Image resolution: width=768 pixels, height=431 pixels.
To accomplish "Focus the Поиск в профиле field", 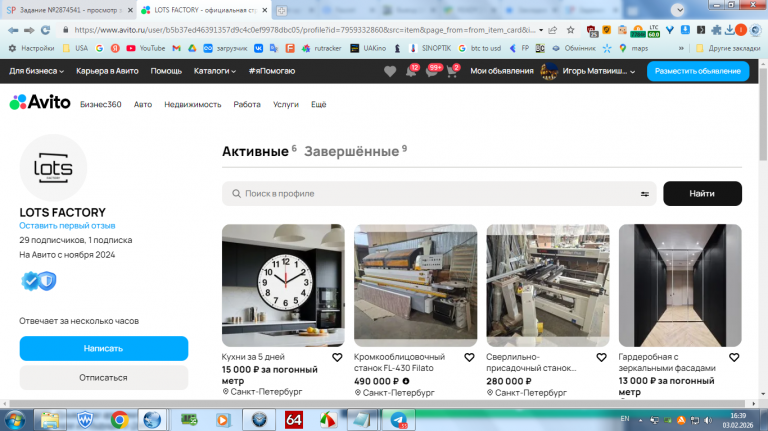I will (x=439, y=193).
